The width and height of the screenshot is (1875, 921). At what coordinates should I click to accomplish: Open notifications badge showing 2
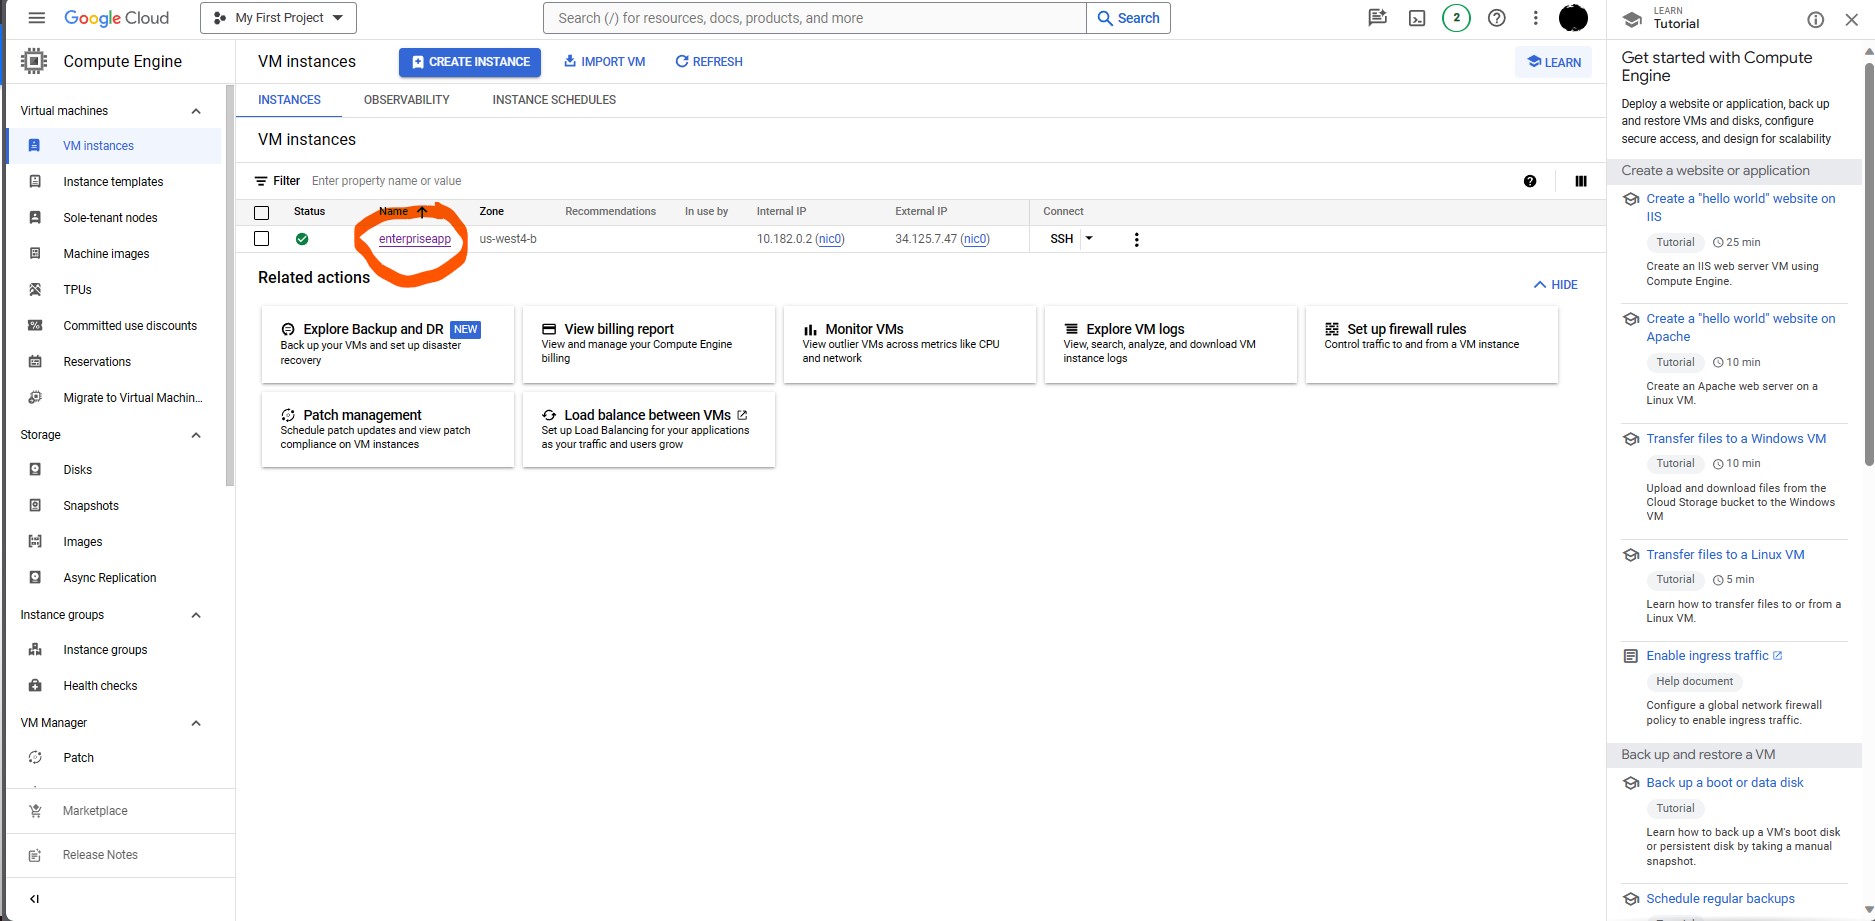[1456, 18]
